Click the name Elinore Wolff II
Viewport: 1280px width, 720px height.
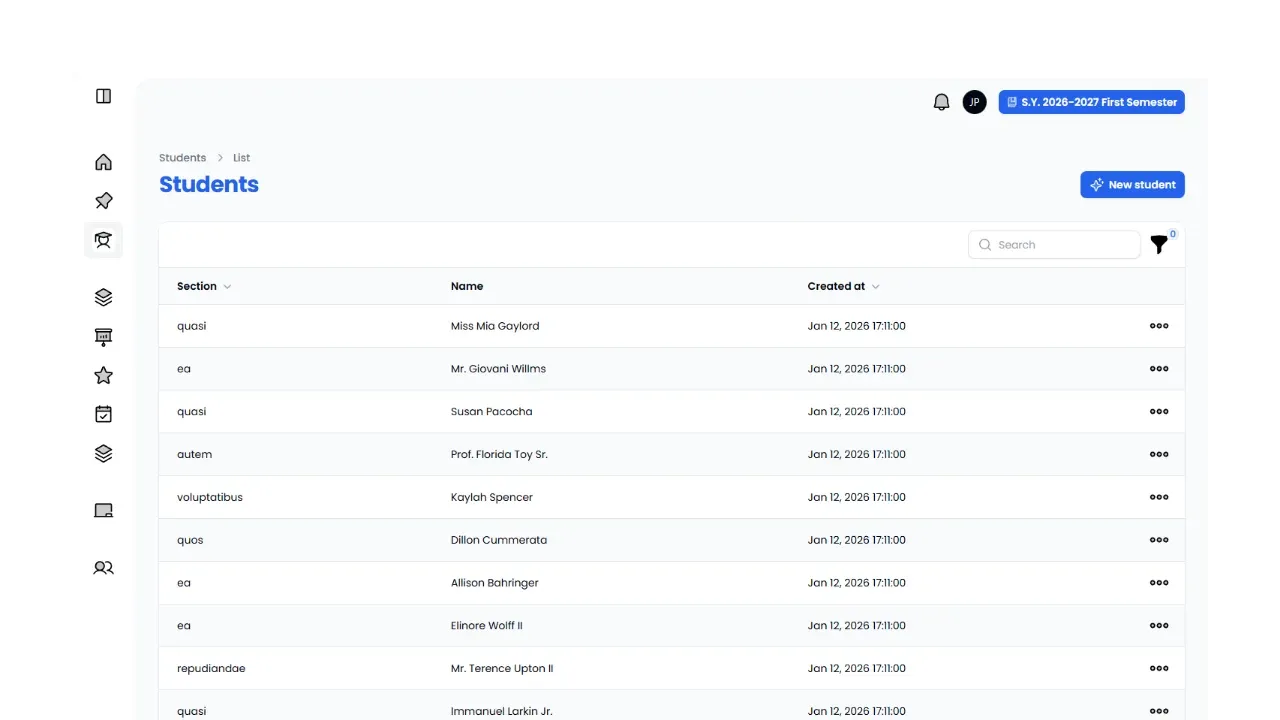[487, 626]
